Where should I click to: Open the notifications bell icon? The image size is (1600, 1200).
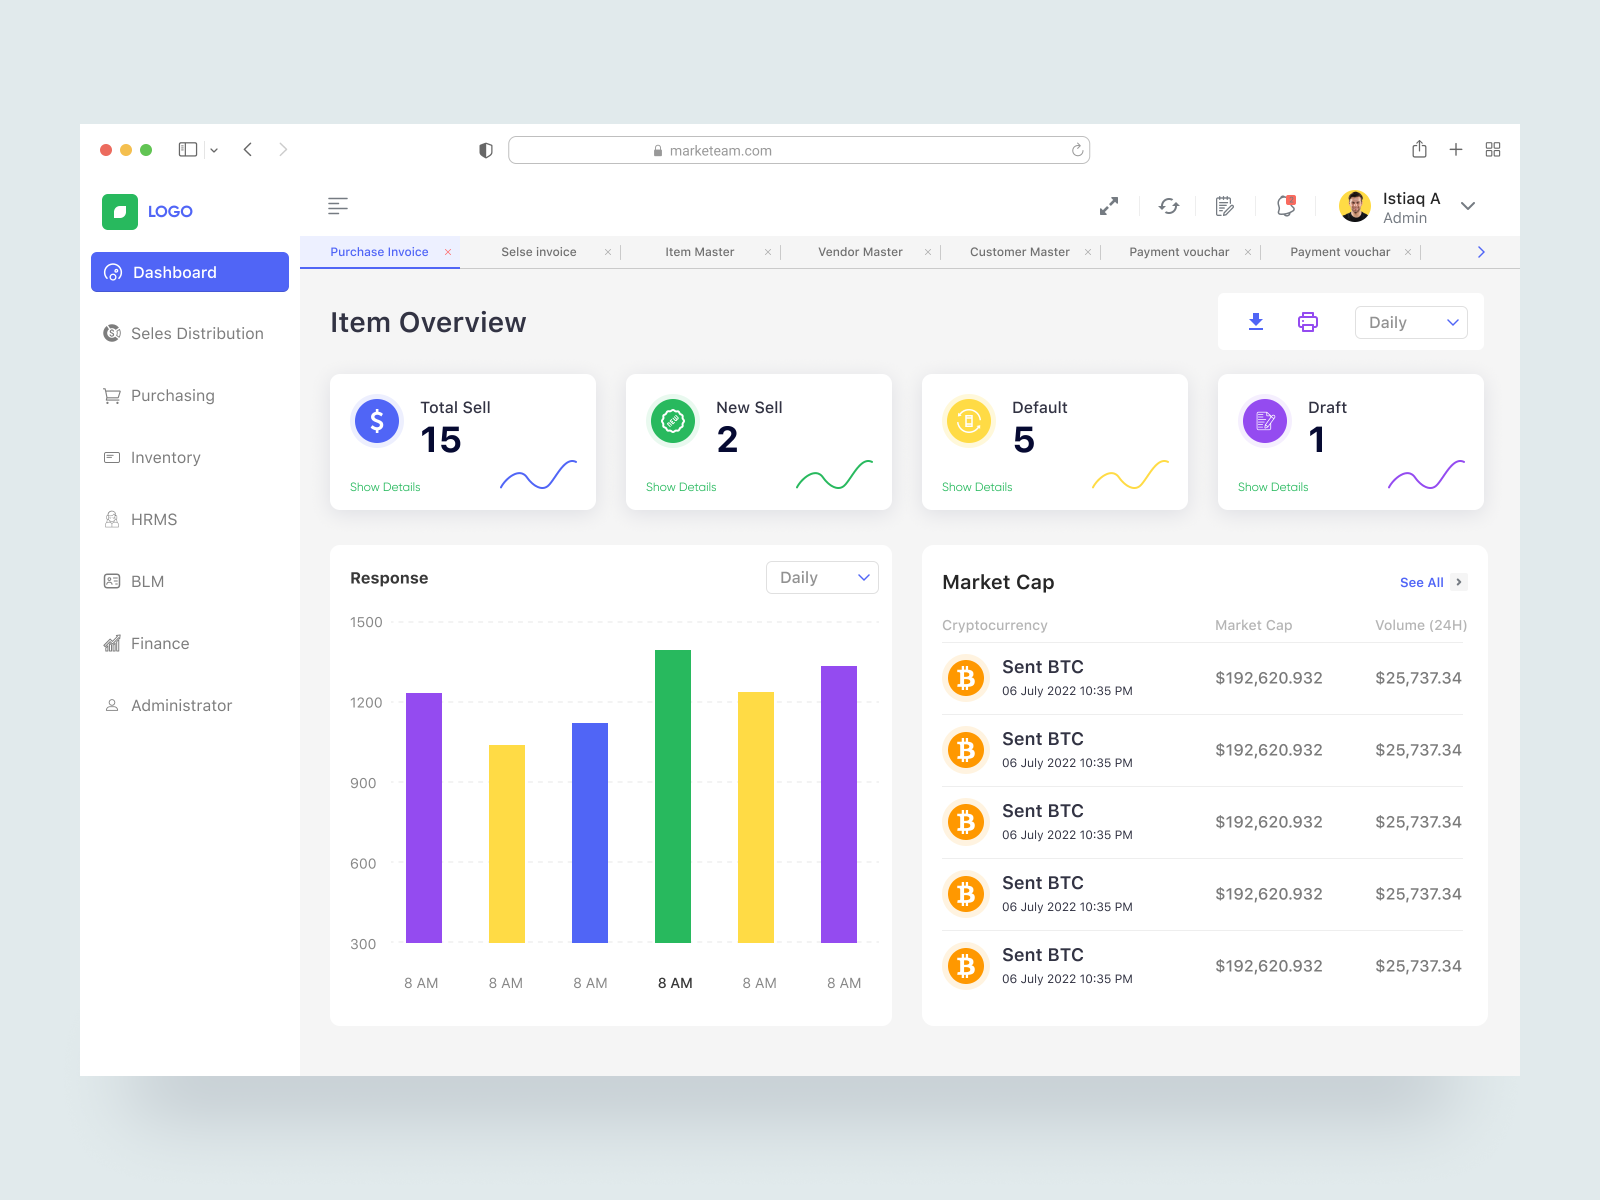coord(1286,206)
